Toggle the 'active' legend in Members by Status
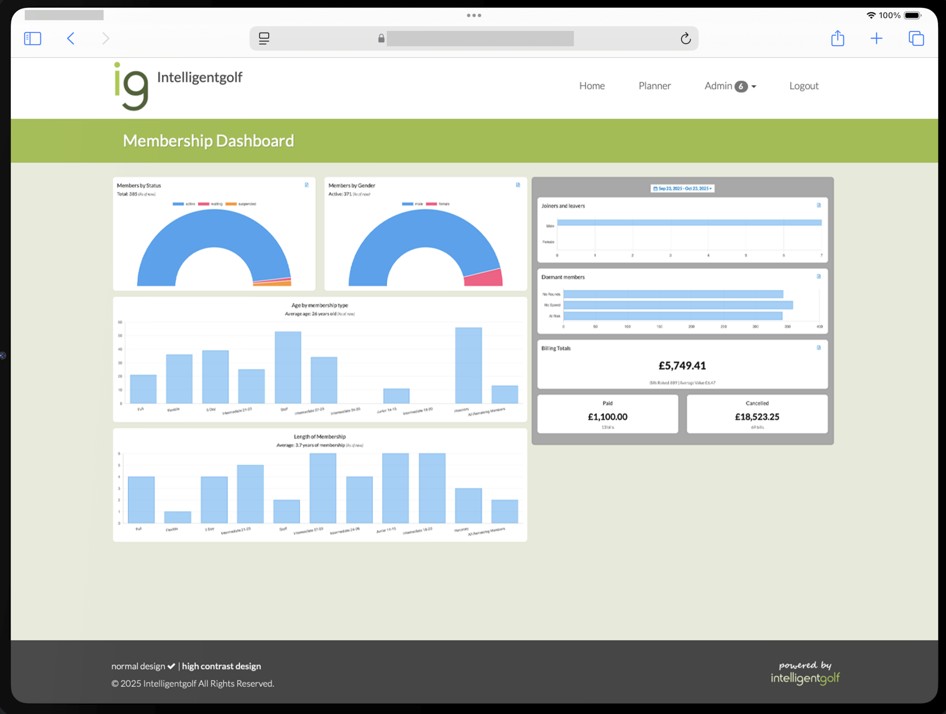Screen dimensions: 946x714 [183, 204]
